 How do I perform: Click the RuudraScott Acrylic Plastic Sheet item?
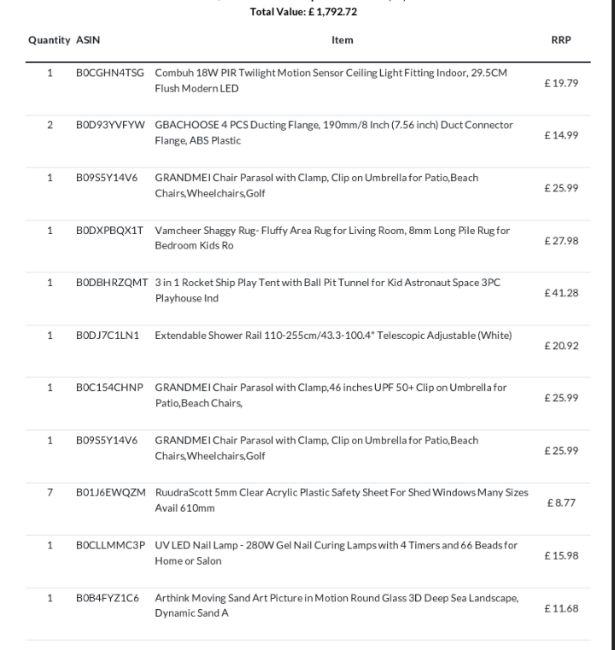[341, 500]
